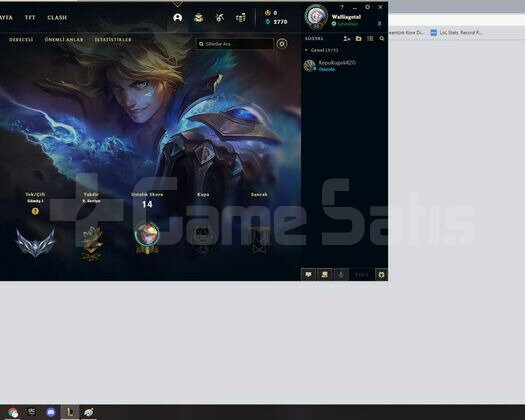Viewport: 525px width, 420px height.
Task: Click the ranked silver emblem under Tek/Çift
Action: click(35, 242)
